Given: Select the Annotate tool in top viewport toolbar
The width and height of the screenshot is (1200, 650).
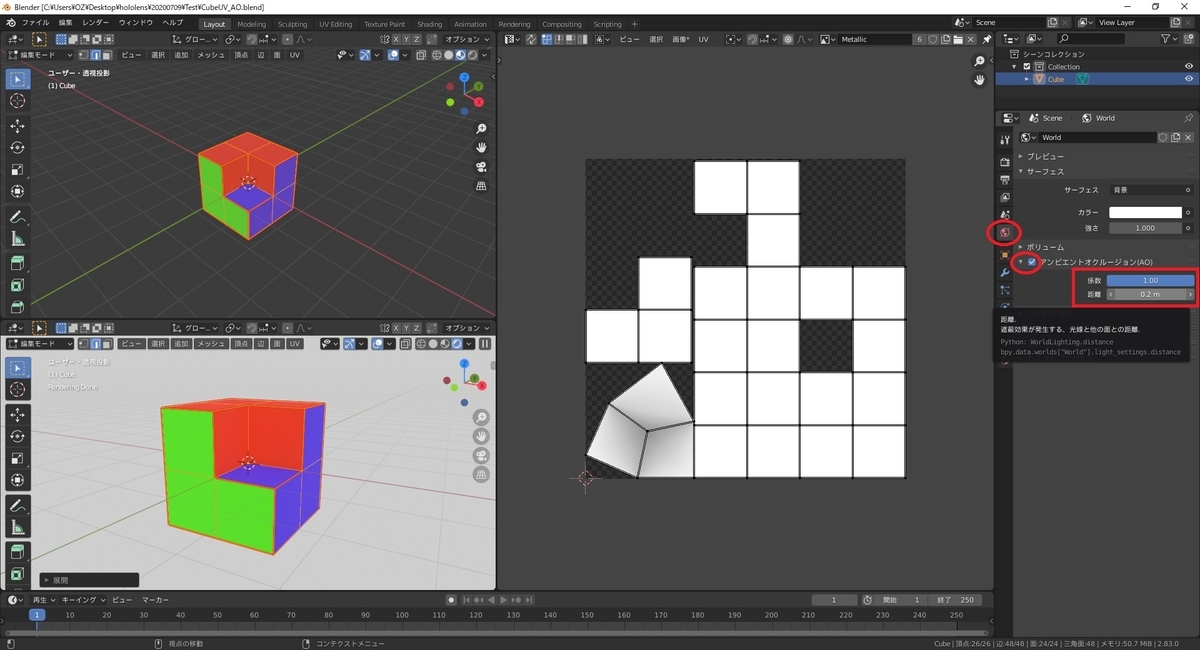Looking at the screenshot, I should click(17, 218).
